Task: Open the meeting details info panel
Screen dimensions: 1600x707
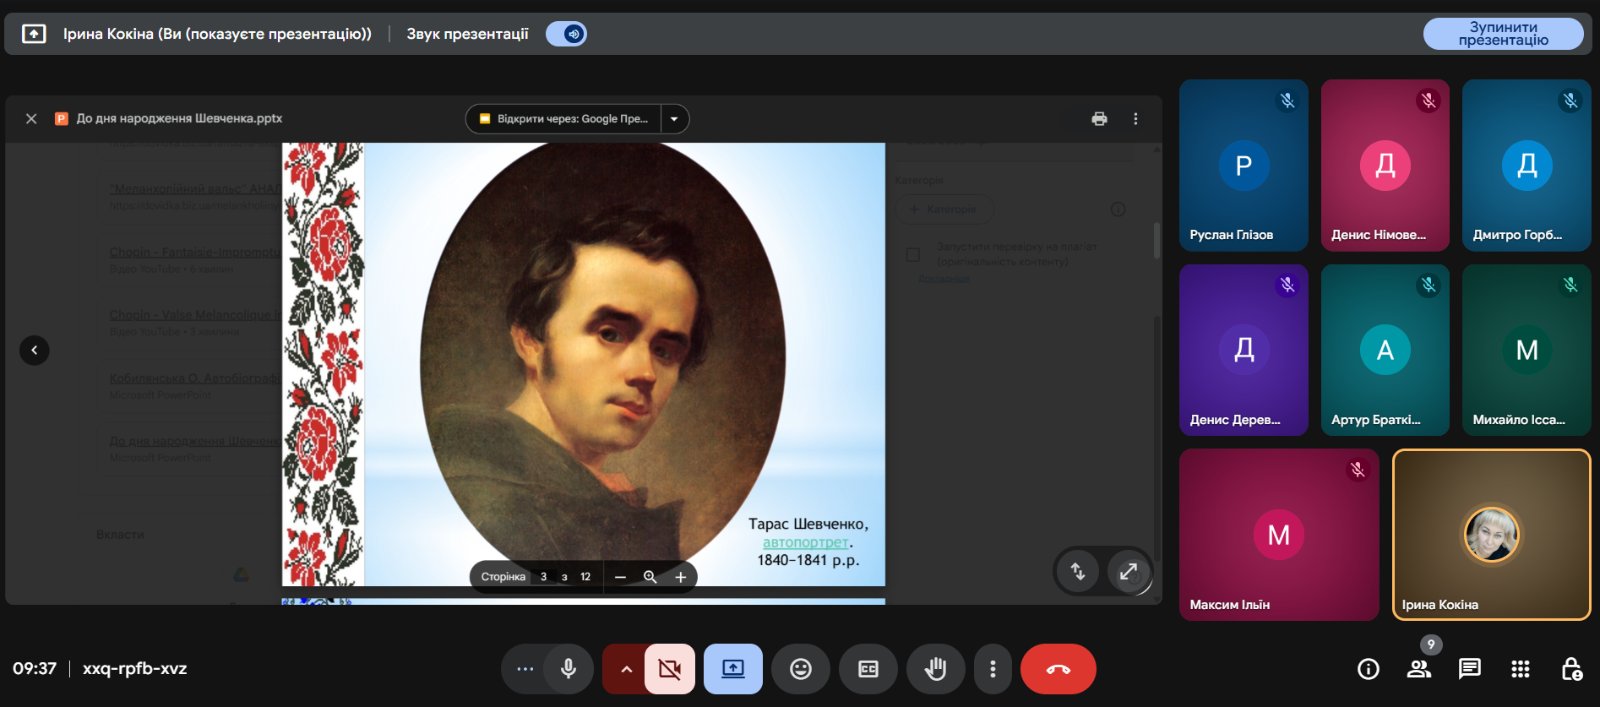Action: click(1368, 669)
